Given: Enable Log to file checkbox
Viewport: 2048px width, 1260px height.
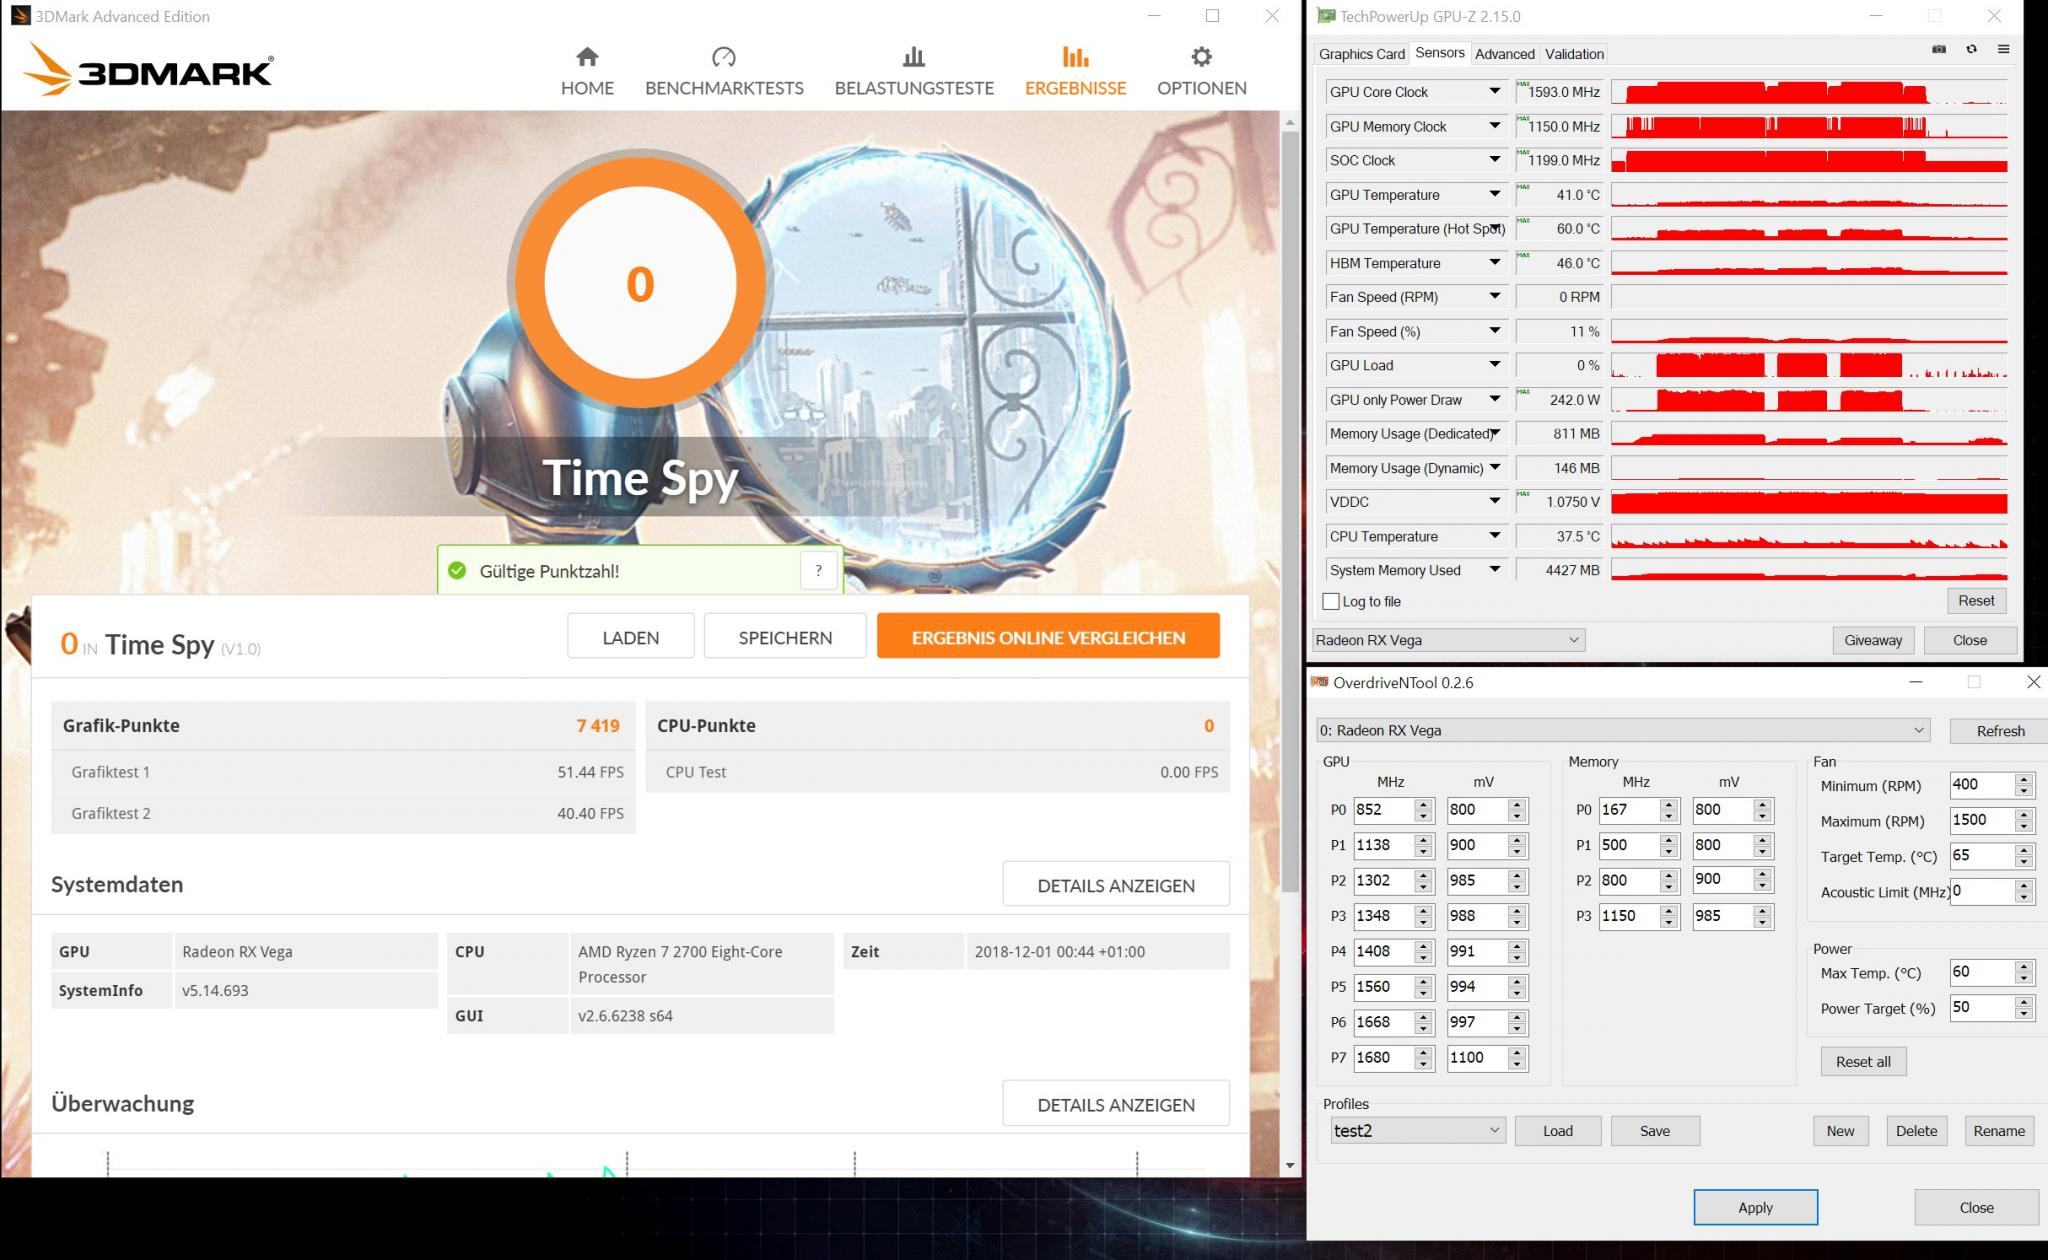Looking at the screenshot, I should click(1331, 601).
